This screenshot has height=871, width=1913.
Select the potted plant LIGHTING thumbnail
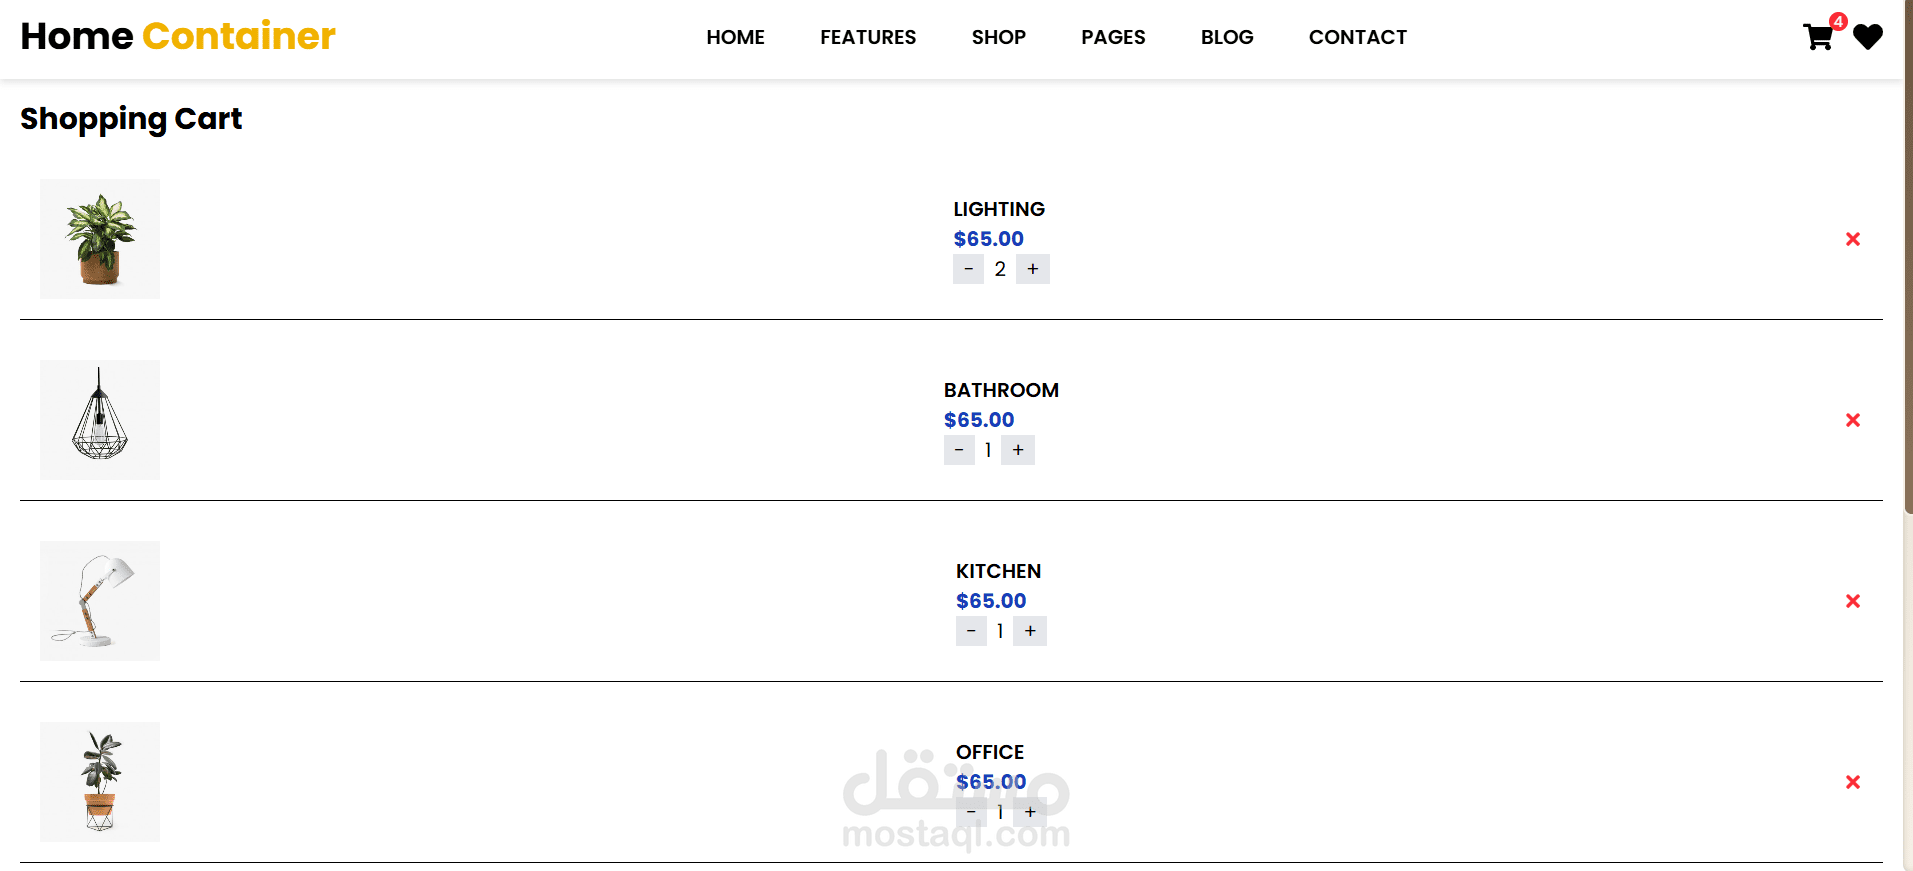click(100, 239)
